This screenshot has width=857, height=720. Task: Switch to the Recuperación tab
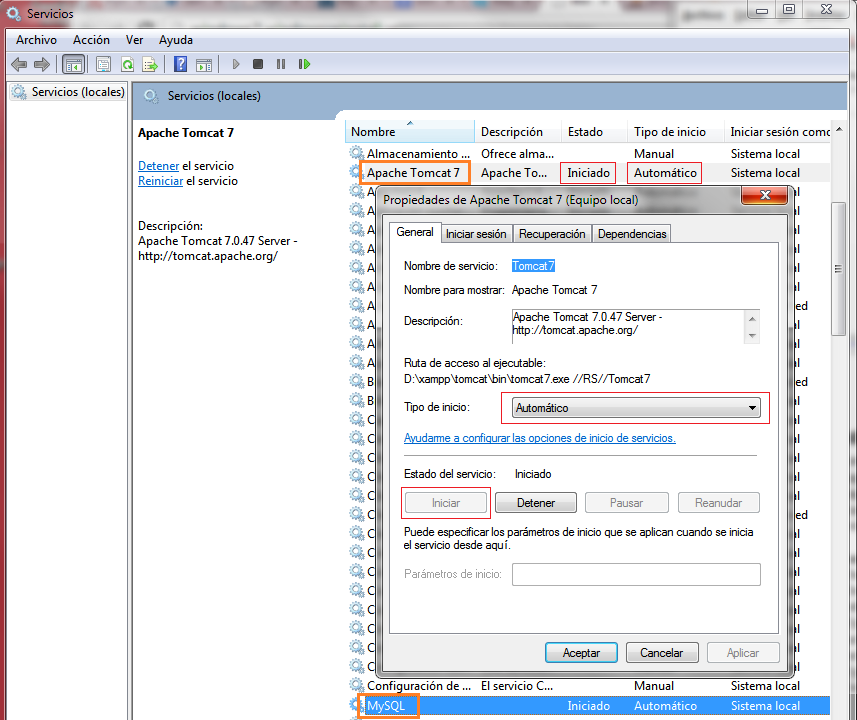click(x=552, y=234)
